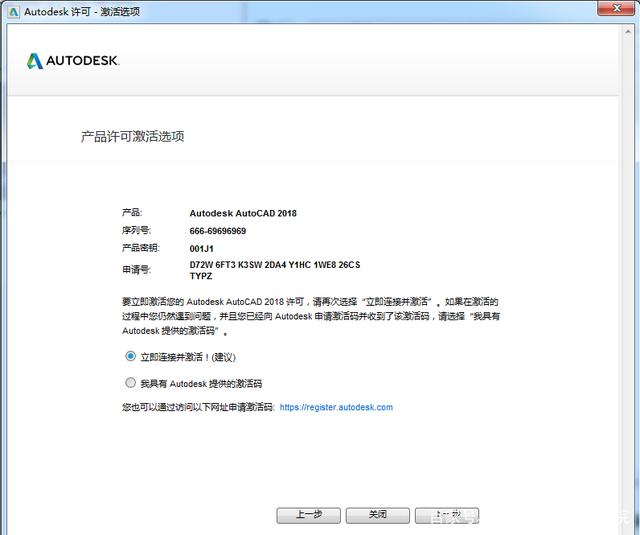Select "我具有 Autodesk 提供的激活码" radio option
Viewport: 640px width, 535px height.
130,383
